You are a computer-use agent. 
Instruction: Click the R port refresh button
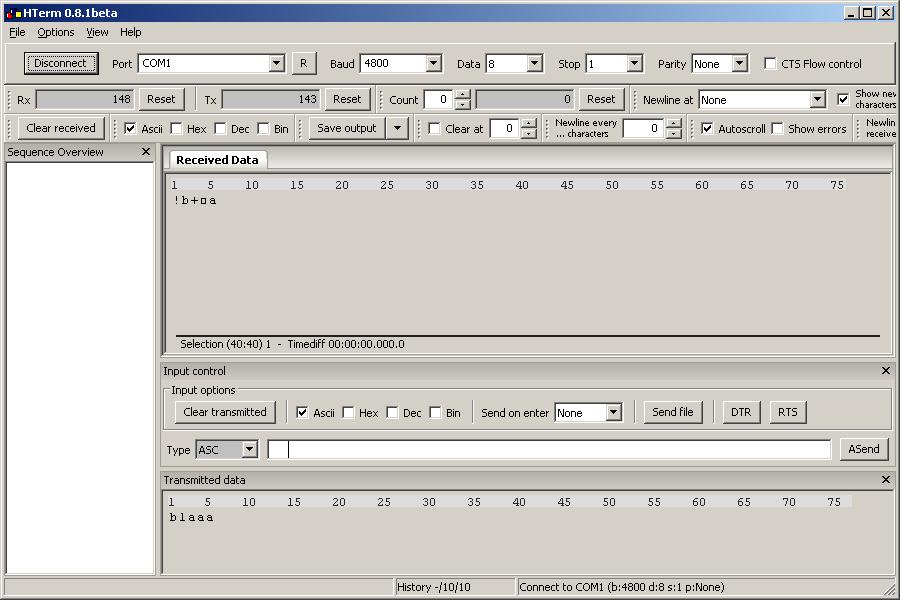[303, 63]
